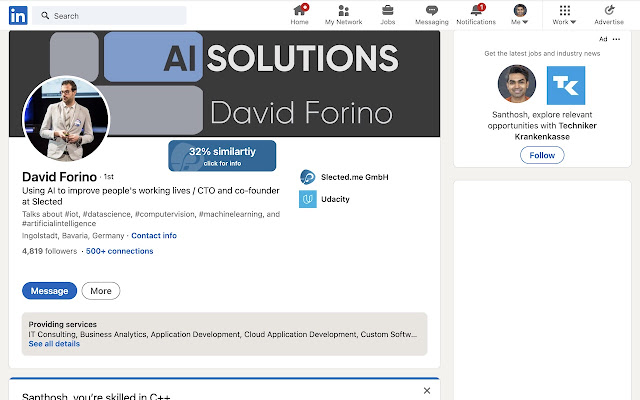Viewport: 640px width, 400px height.
Task: Click Santhosh's photo in the ad
Action: tap(517, 84)
